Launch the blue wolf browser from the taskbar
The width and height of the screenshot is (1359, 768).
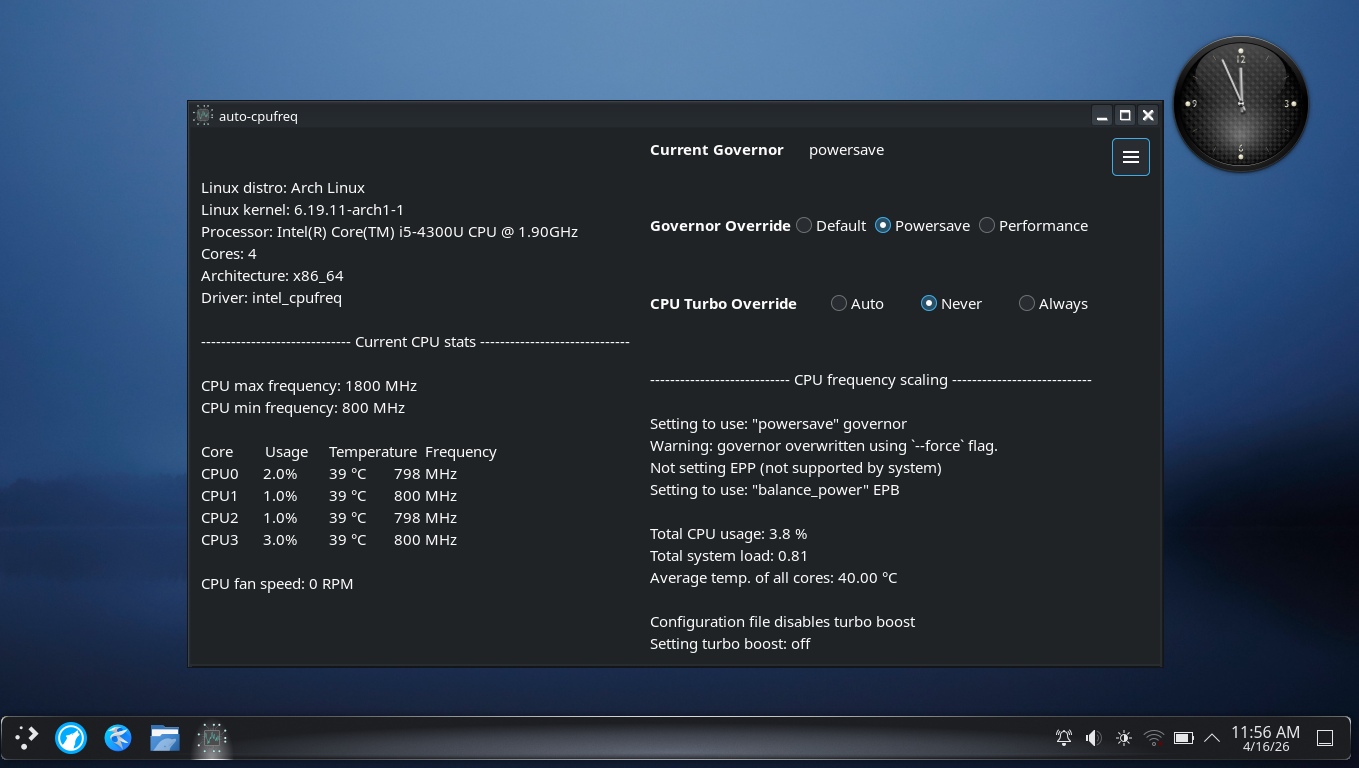point(71,738)
